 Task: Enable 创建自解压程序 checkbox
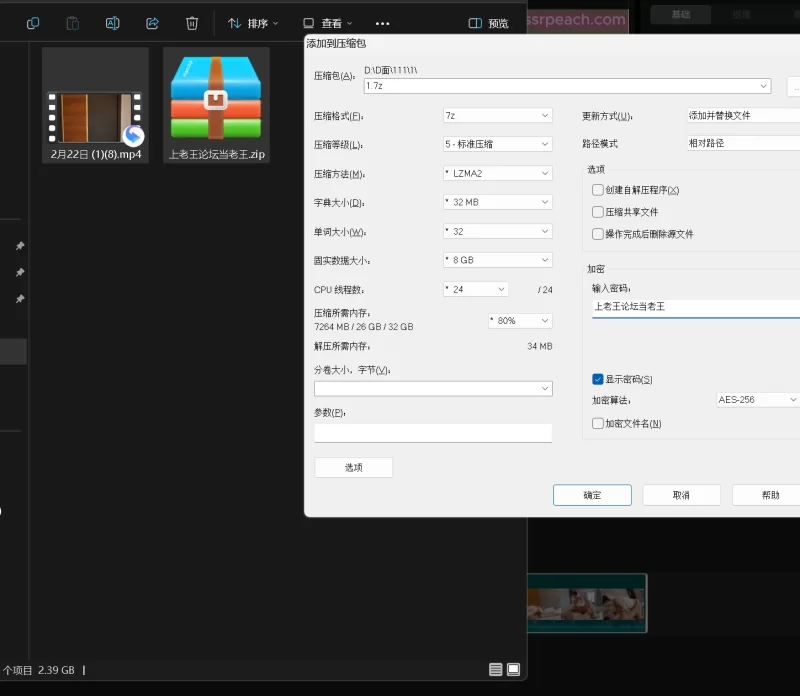(598, 190)
